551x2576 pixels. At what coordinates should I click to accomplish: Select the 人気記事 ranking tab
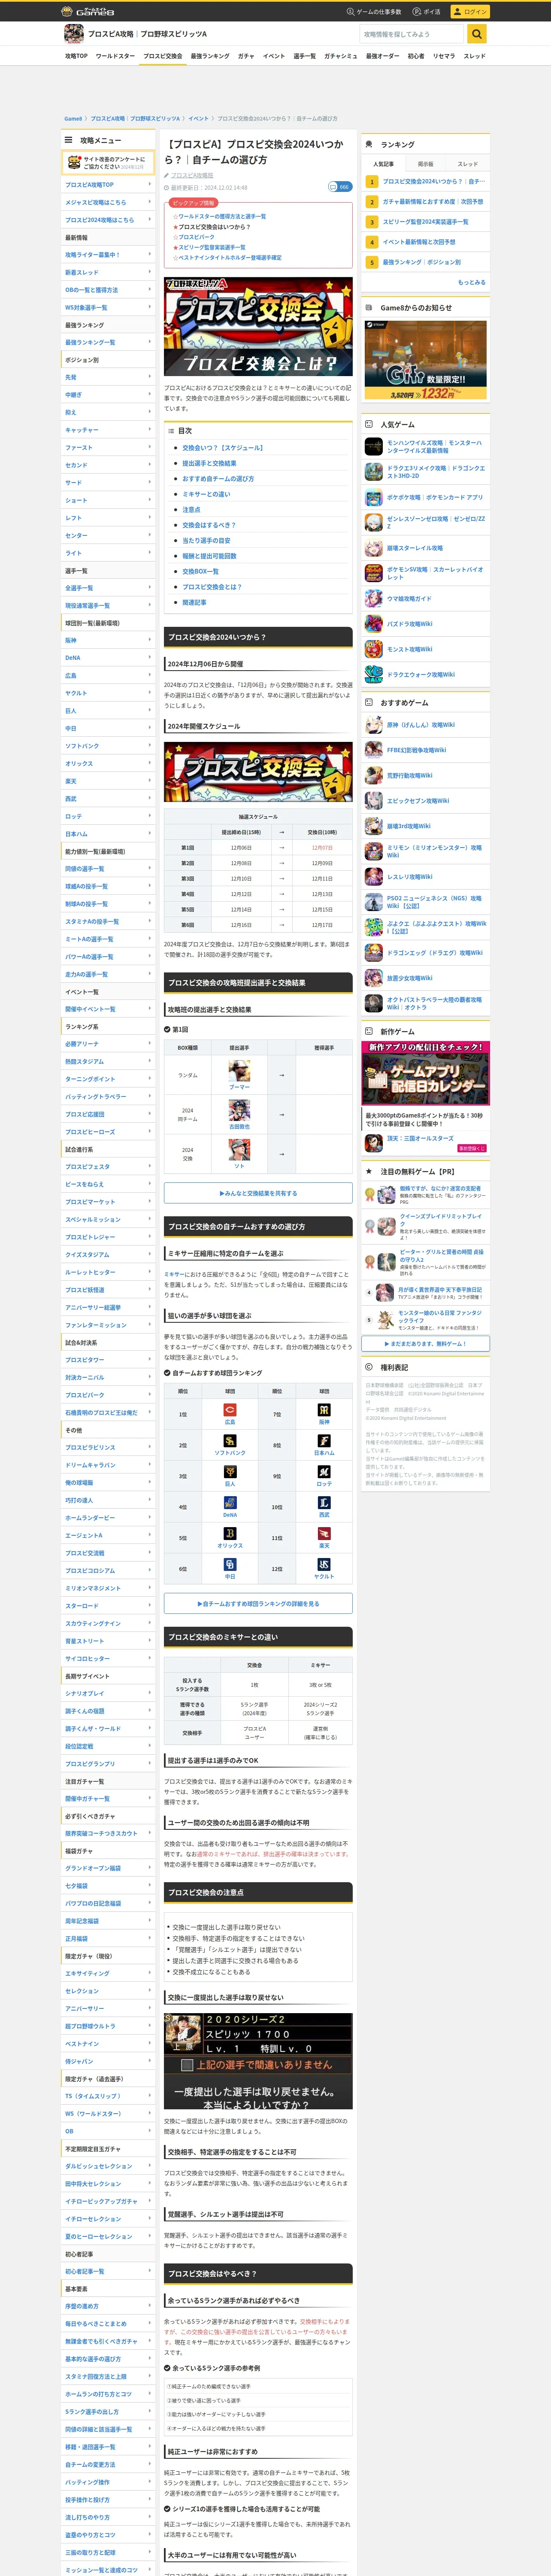pyautogui.click(x=383, y=164)
